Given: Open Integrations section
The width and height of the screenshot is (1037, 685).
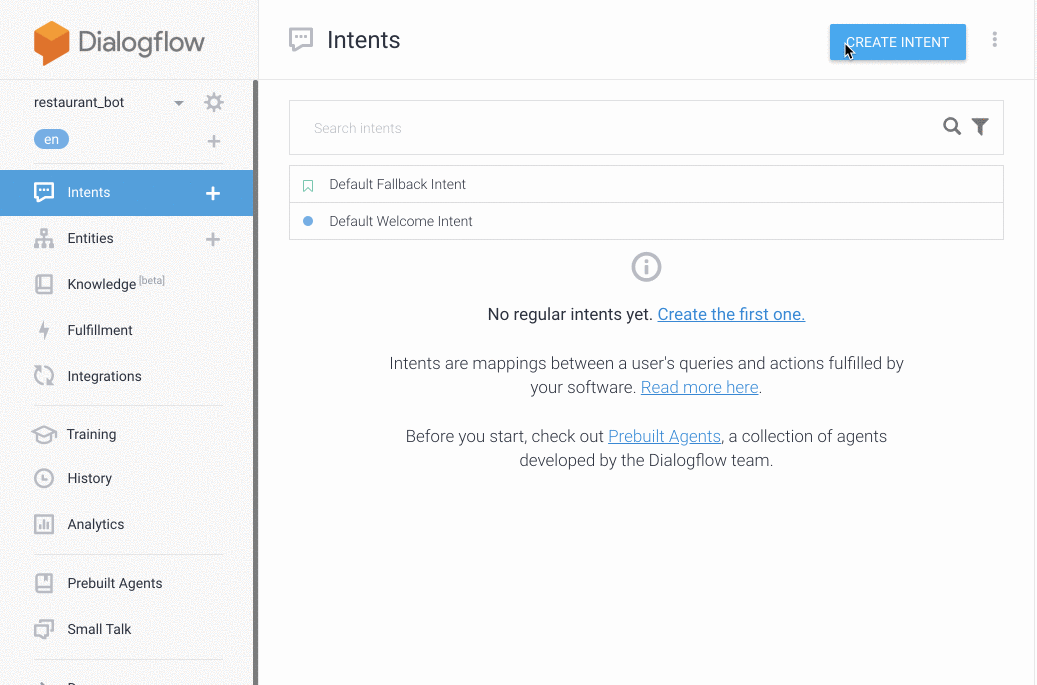Looking at the screenshot, I should pyautogui.click(x=104, y=376).
